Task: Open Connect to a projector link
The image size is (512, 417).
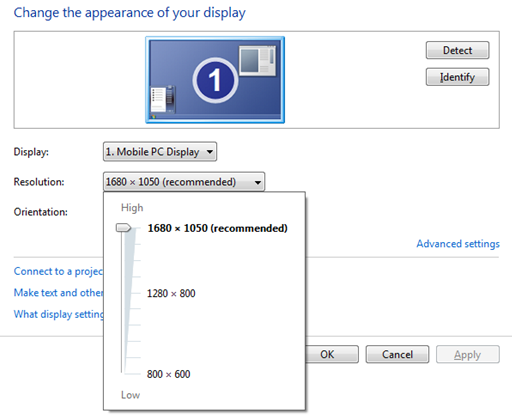Action: 58,271
